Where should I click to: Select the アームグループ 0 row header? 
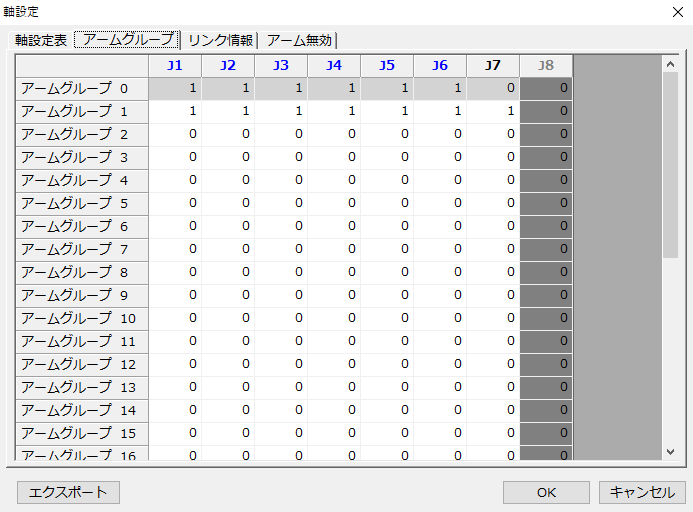[x=82, y=88]
